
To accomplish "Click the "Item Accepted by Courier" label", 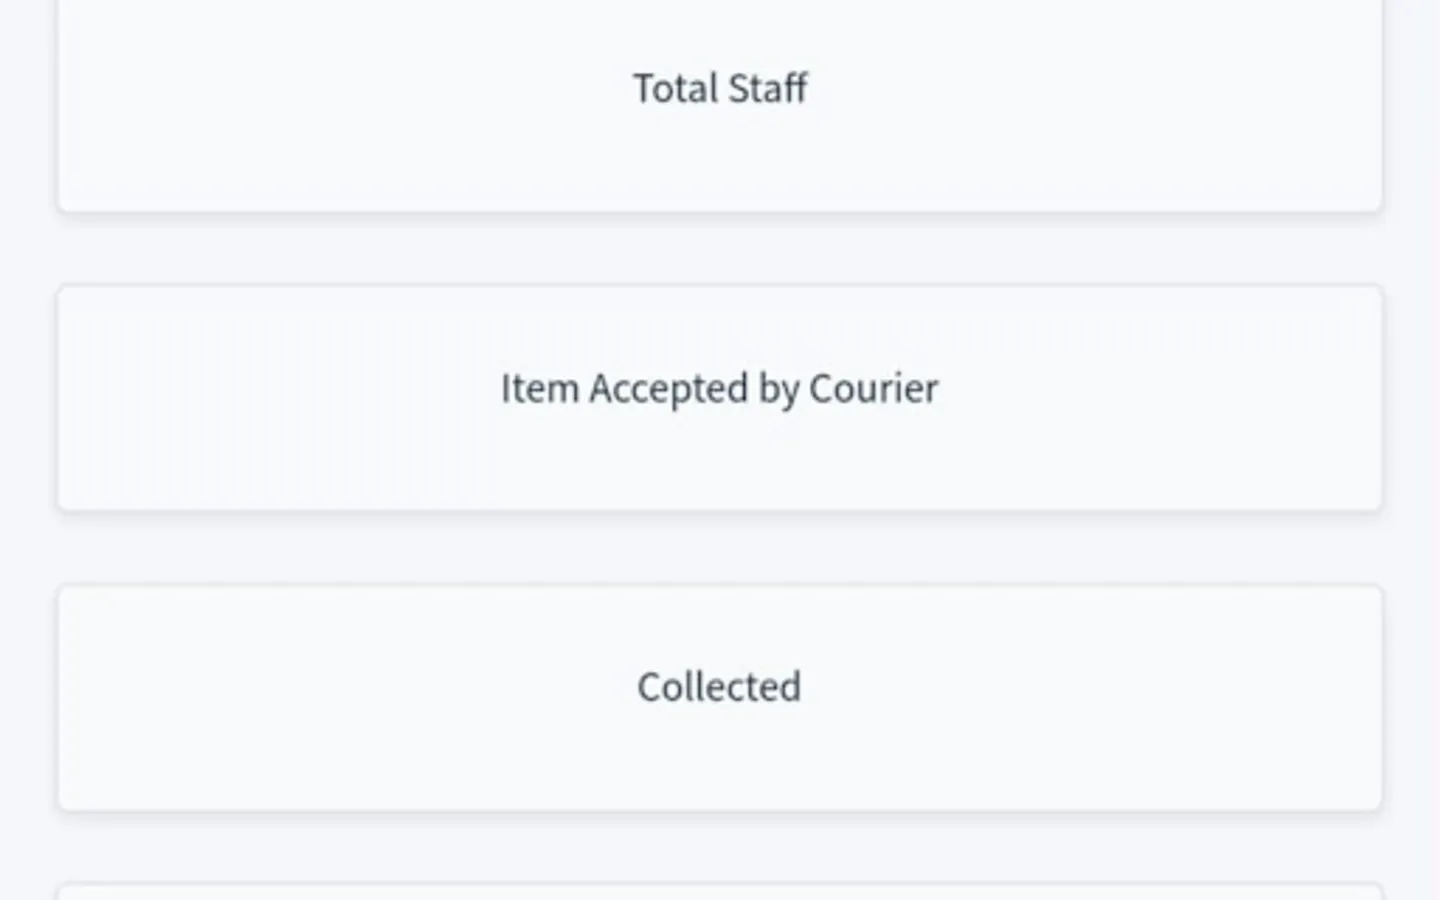I will point(720,388).
